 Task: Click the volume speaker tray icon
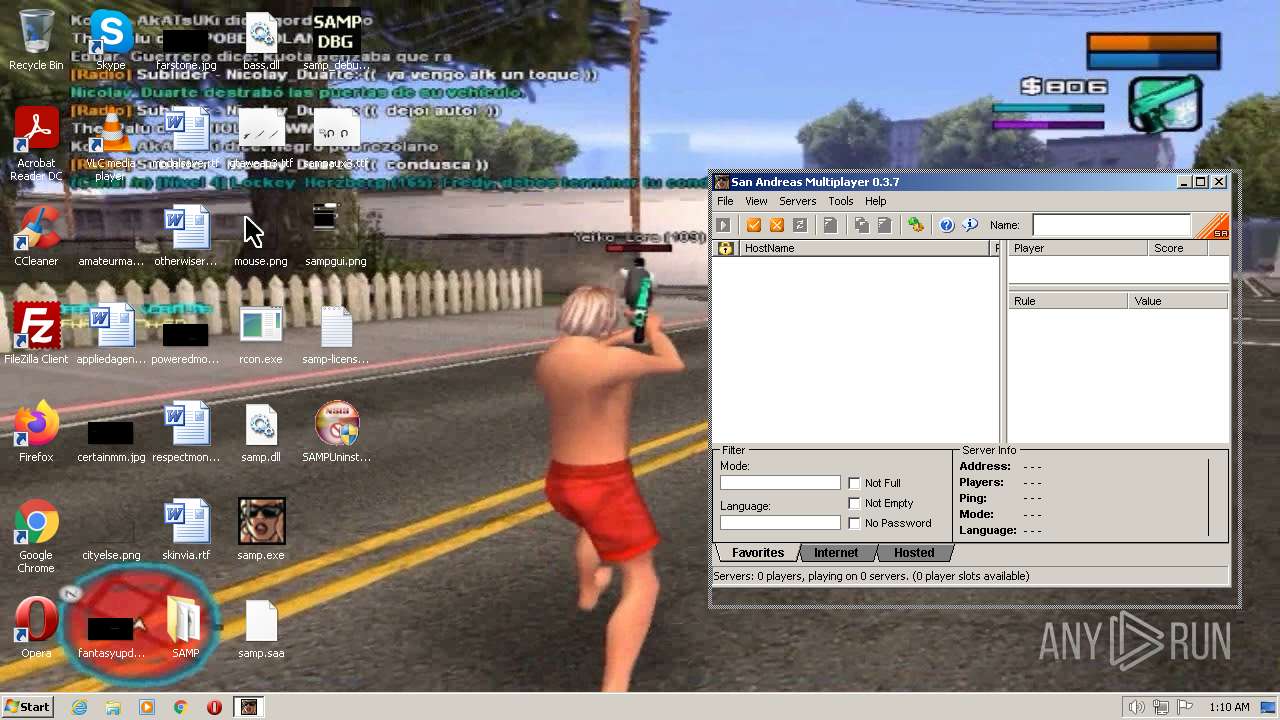pos(1136,707)
